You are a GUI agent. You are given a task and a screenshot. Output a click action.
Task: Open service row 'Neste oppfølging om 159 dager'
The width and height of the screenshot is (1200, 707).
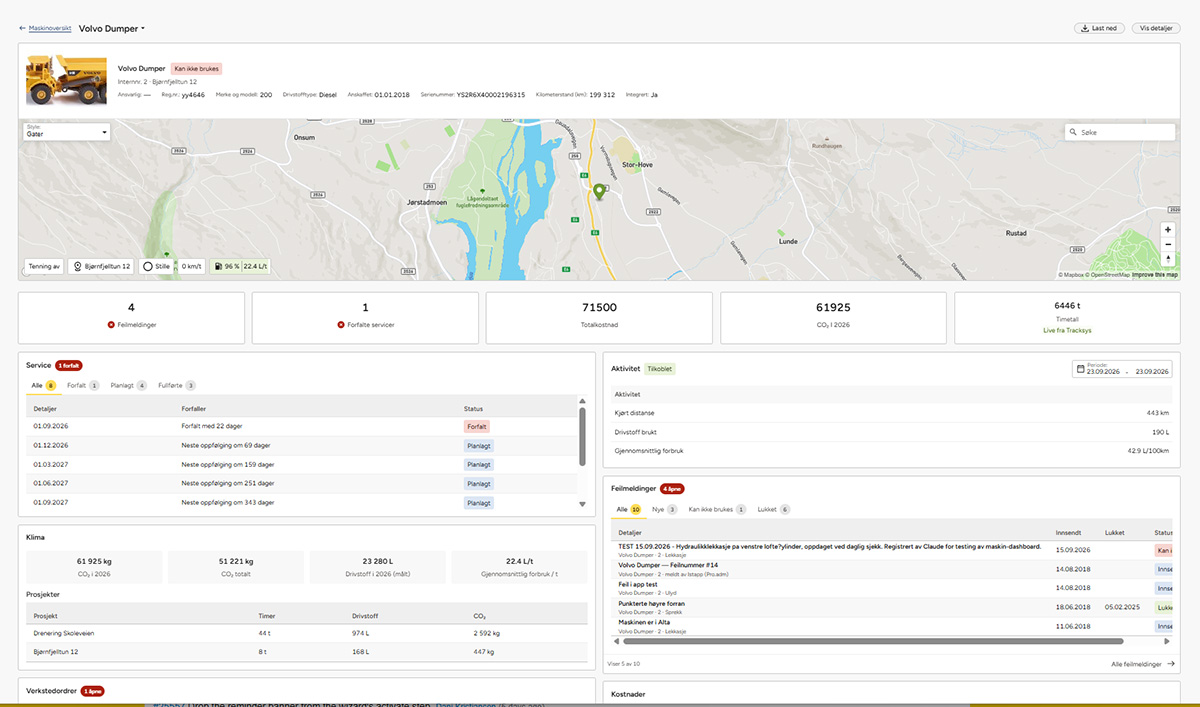[x=301, y=464]
